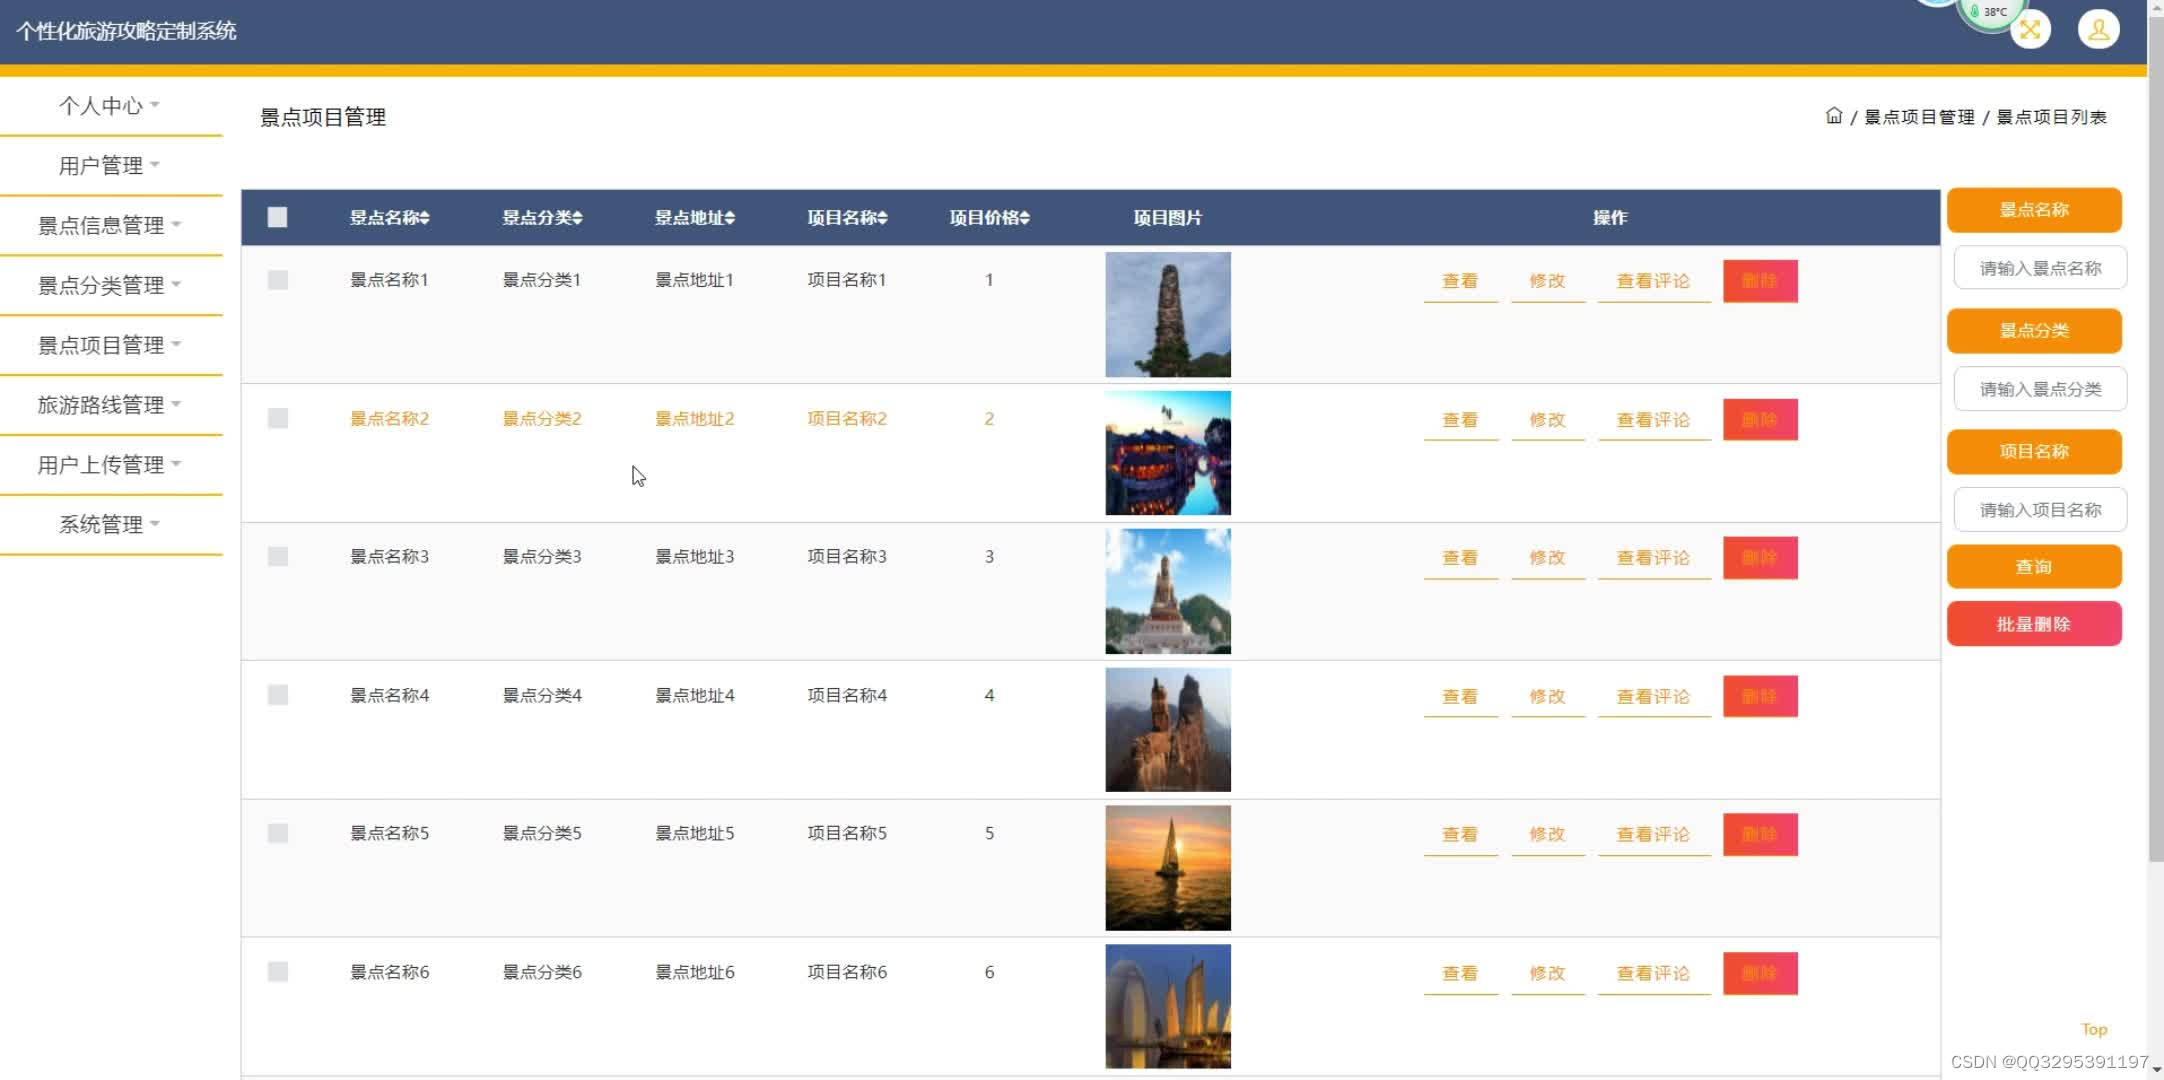Viewport: 2164px width, 1080px height.
Task: Click 查看 for 景点名称3 row
Action: click(1460, 558)
